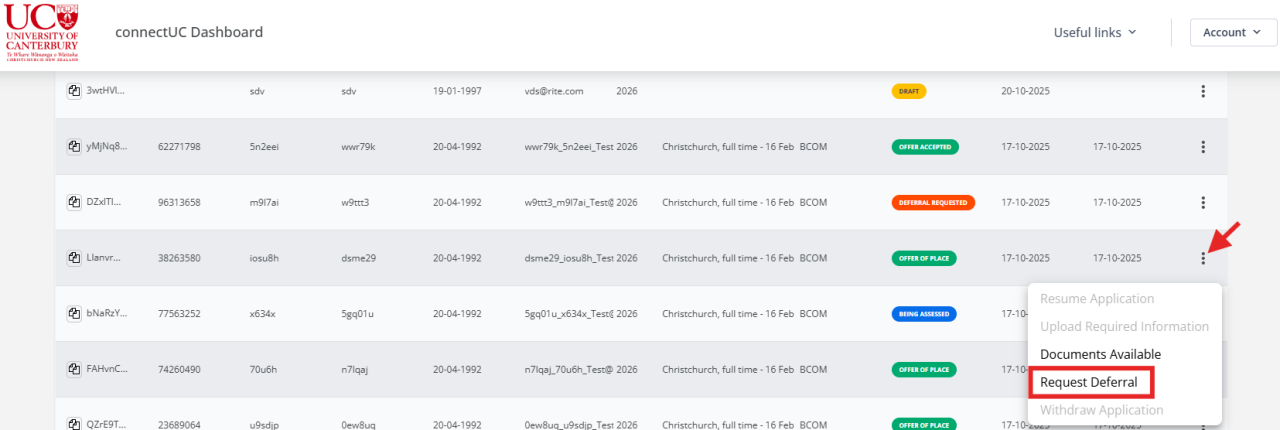Open three-dot menu for Deferral Requested row
Screen dimensions: 1280x430
click(x=1203, y=202)
